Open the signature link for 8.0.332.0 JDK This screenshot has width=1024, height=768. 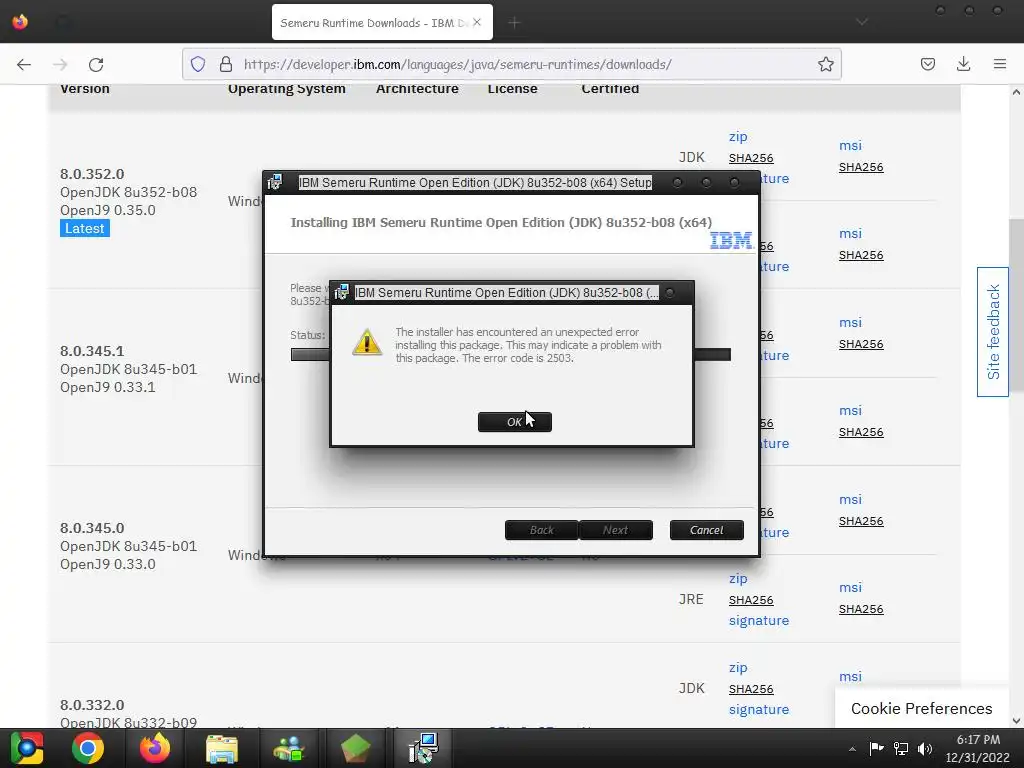pos(759,709)
